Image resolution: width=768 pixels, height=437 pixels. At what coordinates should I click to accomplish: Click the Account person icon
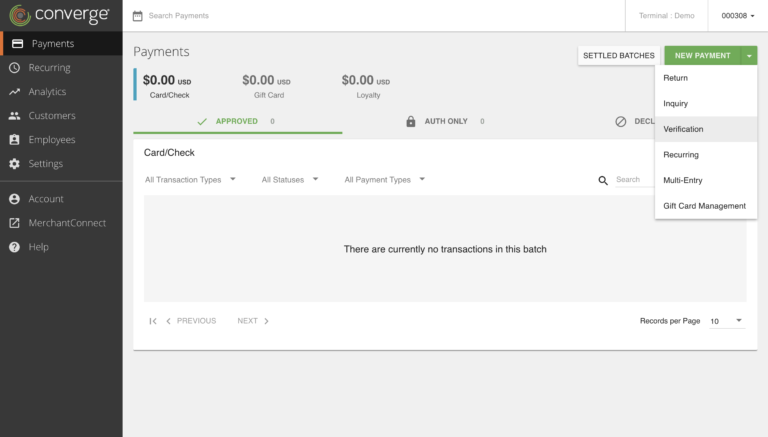pos(15,199)
